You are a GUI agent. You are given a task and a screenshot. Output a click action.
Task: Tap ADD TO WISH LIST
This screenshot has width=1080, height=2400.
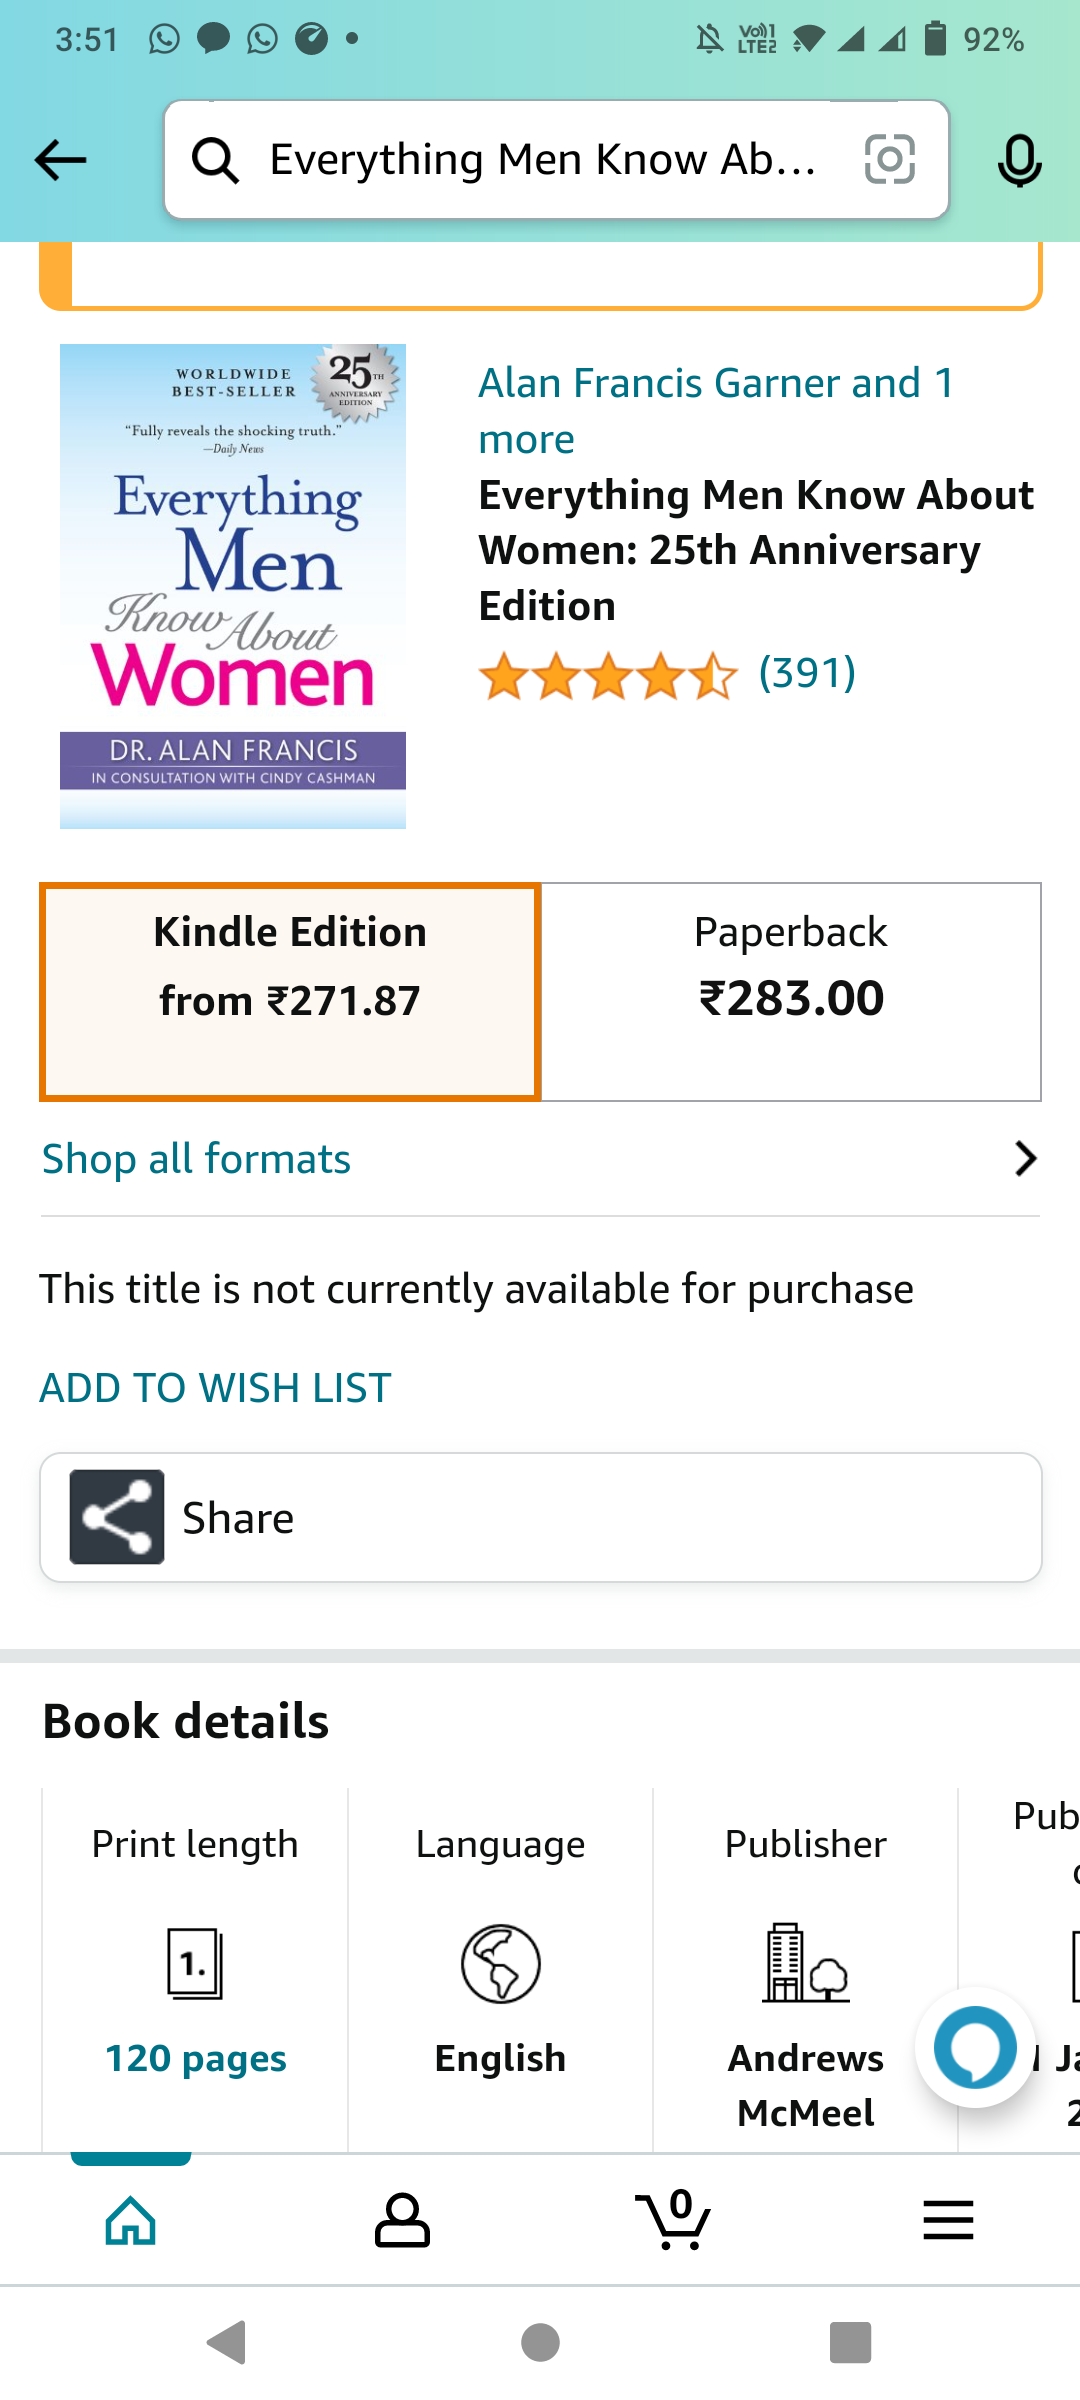[x=215, y=1388]
